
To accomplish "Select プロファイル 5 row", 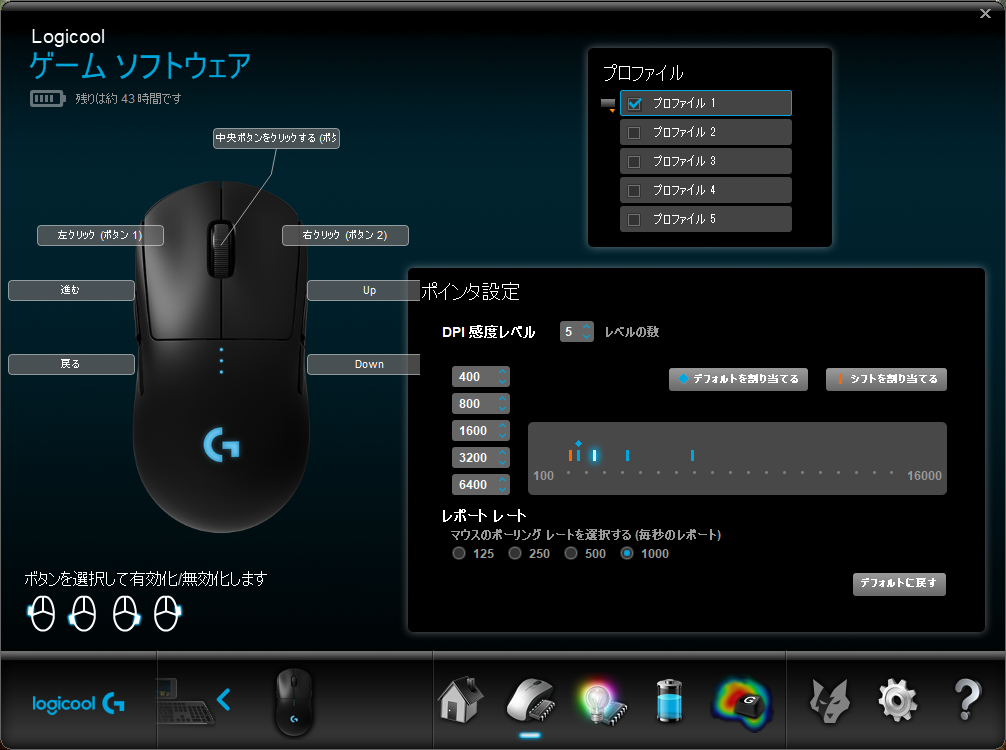I will pyautogui.click(x=706, y=219).
